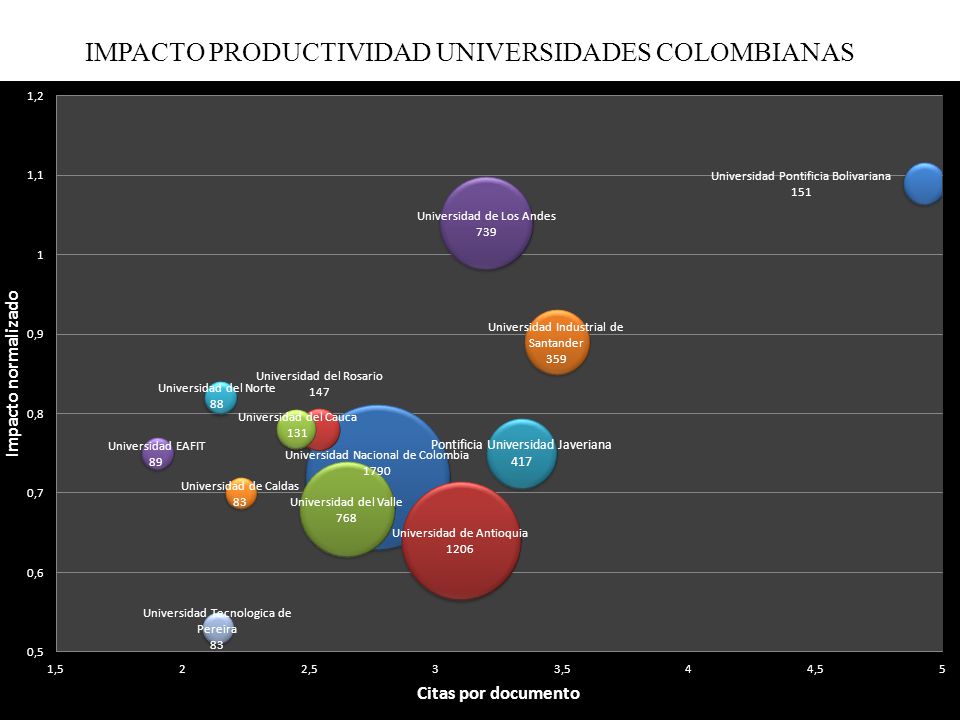Click the Universidad del Norte teal bubble
Screen dimensions: 960x720
coord(220,398)
